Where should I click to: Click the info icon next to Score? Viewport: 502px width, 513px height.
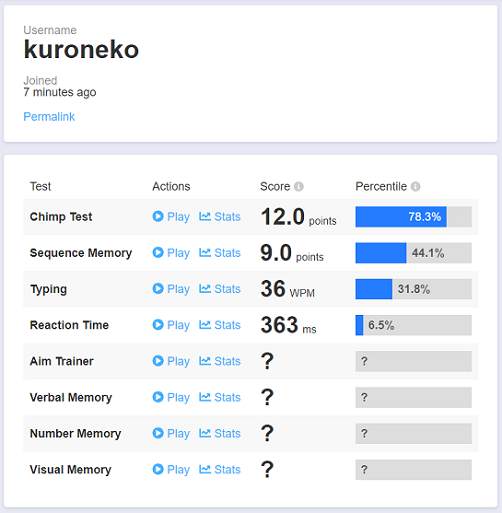[299, 186]
